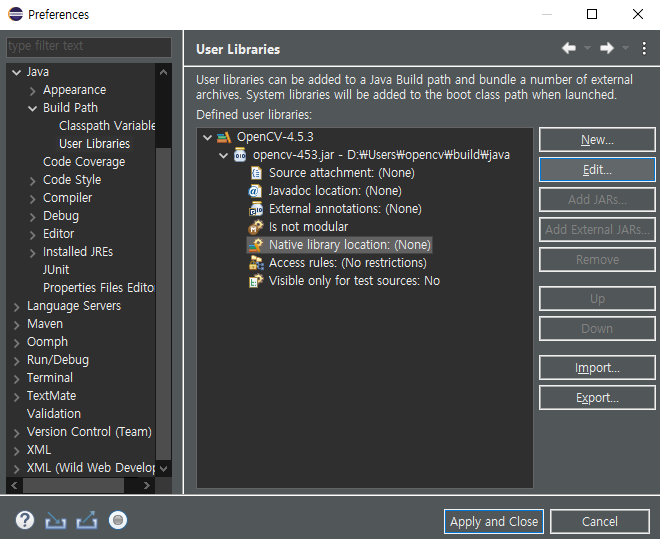Screen dimensions: 660x539
Task: Collapse the Java tree node
Action: point(16,72)
